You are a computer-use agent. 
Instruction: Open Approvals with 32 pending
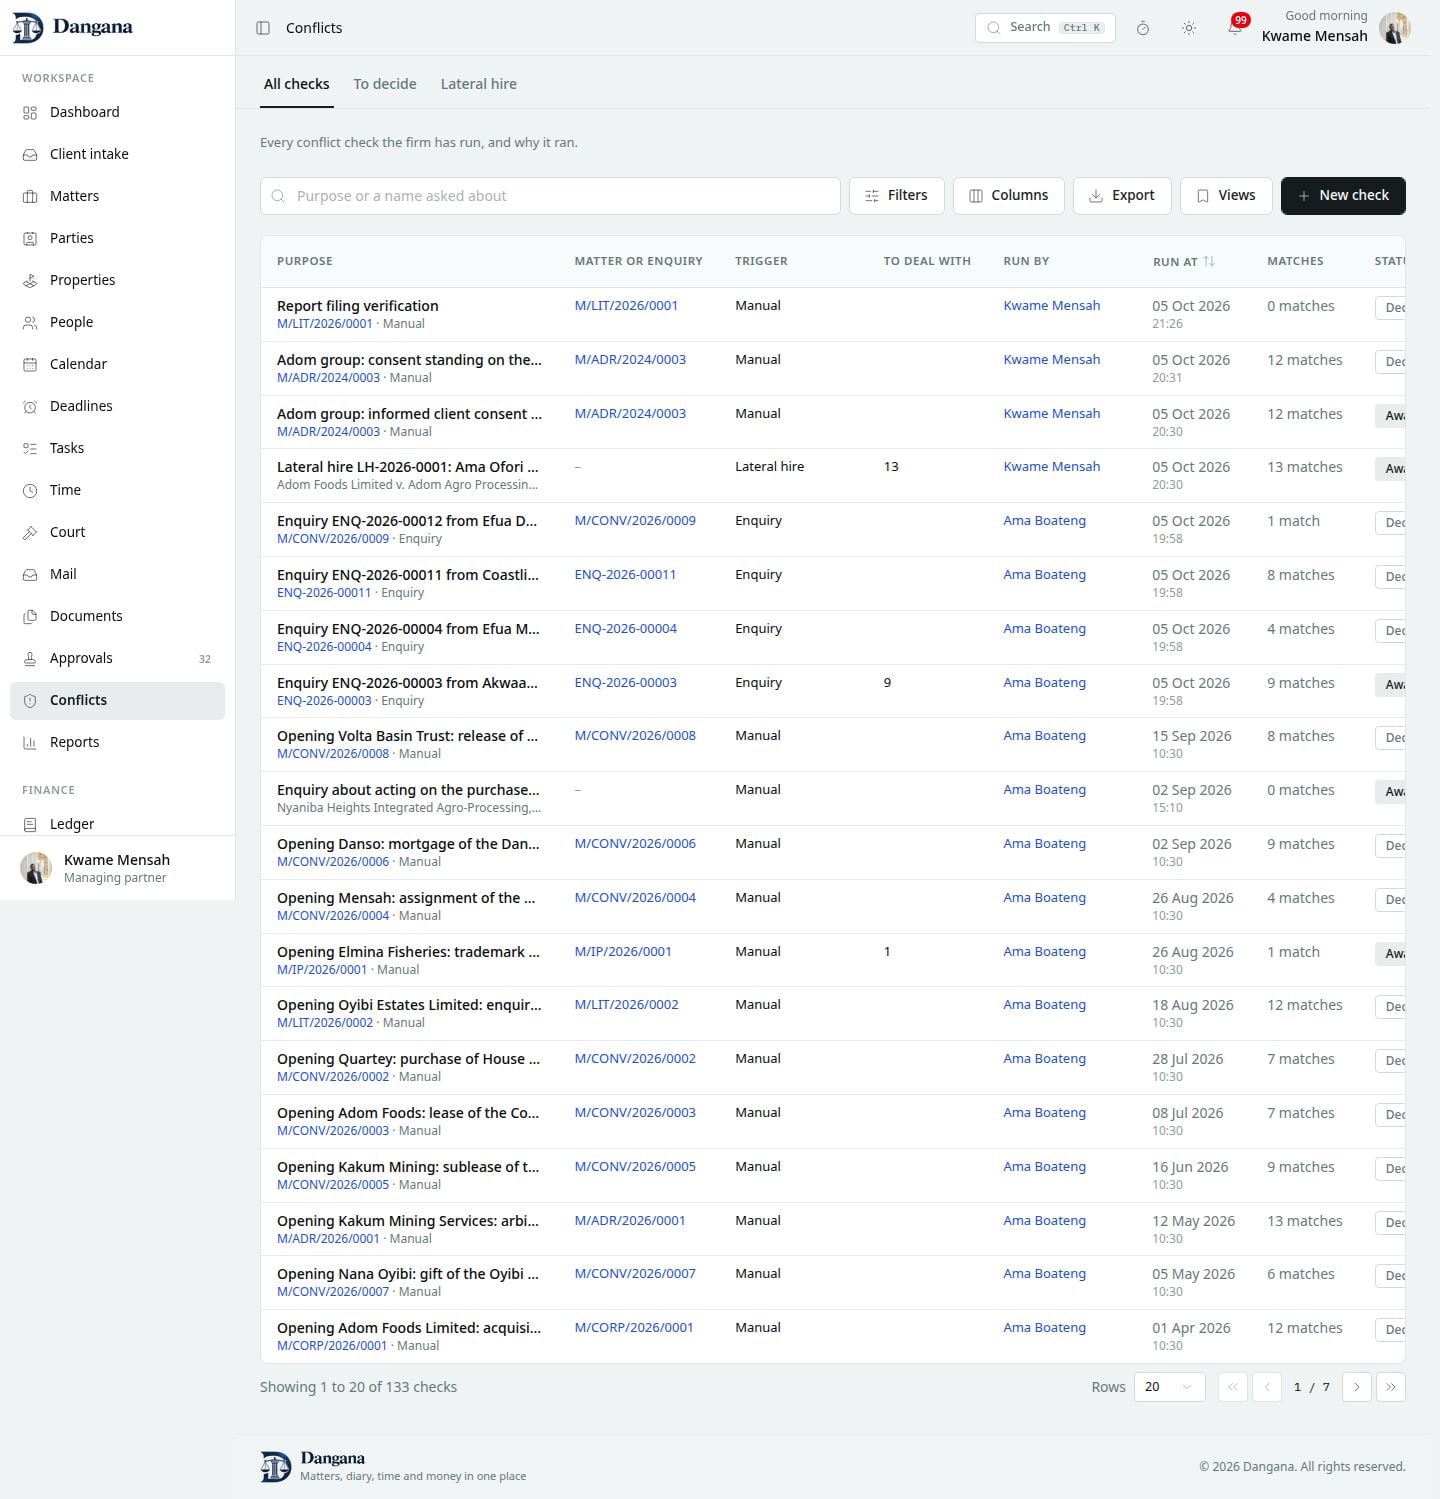[x=117, y=658]
